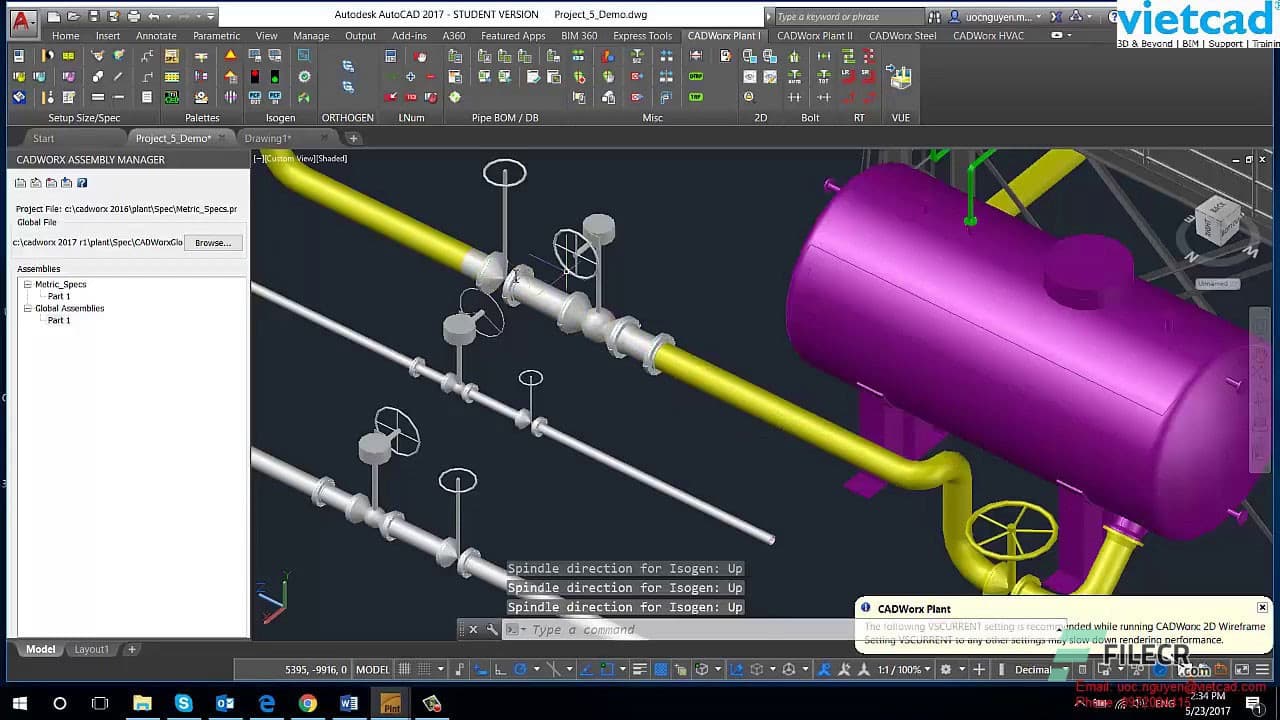The image size is (1280, 720).
Task: Switch to the CADWorx Plant II ribbon tab
Action: point(815,36)
